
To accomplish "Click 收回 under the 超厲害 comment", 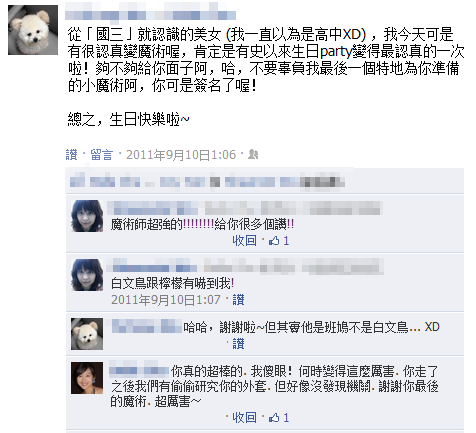I will (244, 417).
